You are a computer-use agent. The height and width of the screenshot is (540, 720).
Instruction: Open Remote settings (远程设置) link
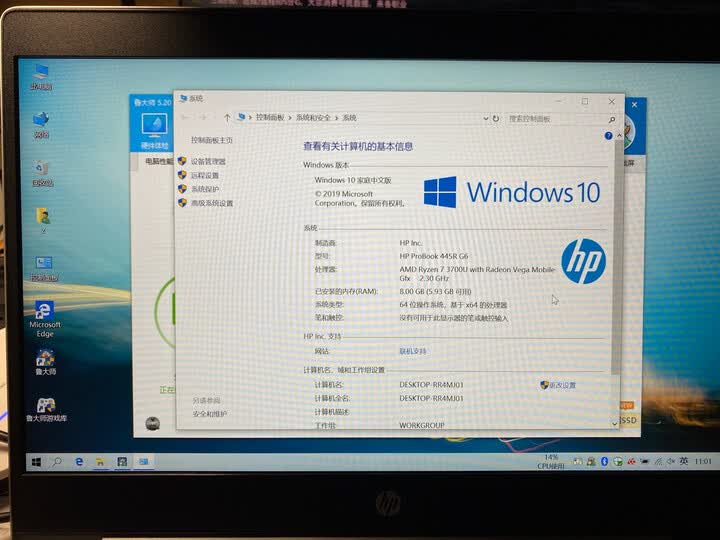[x=205, y=175]
